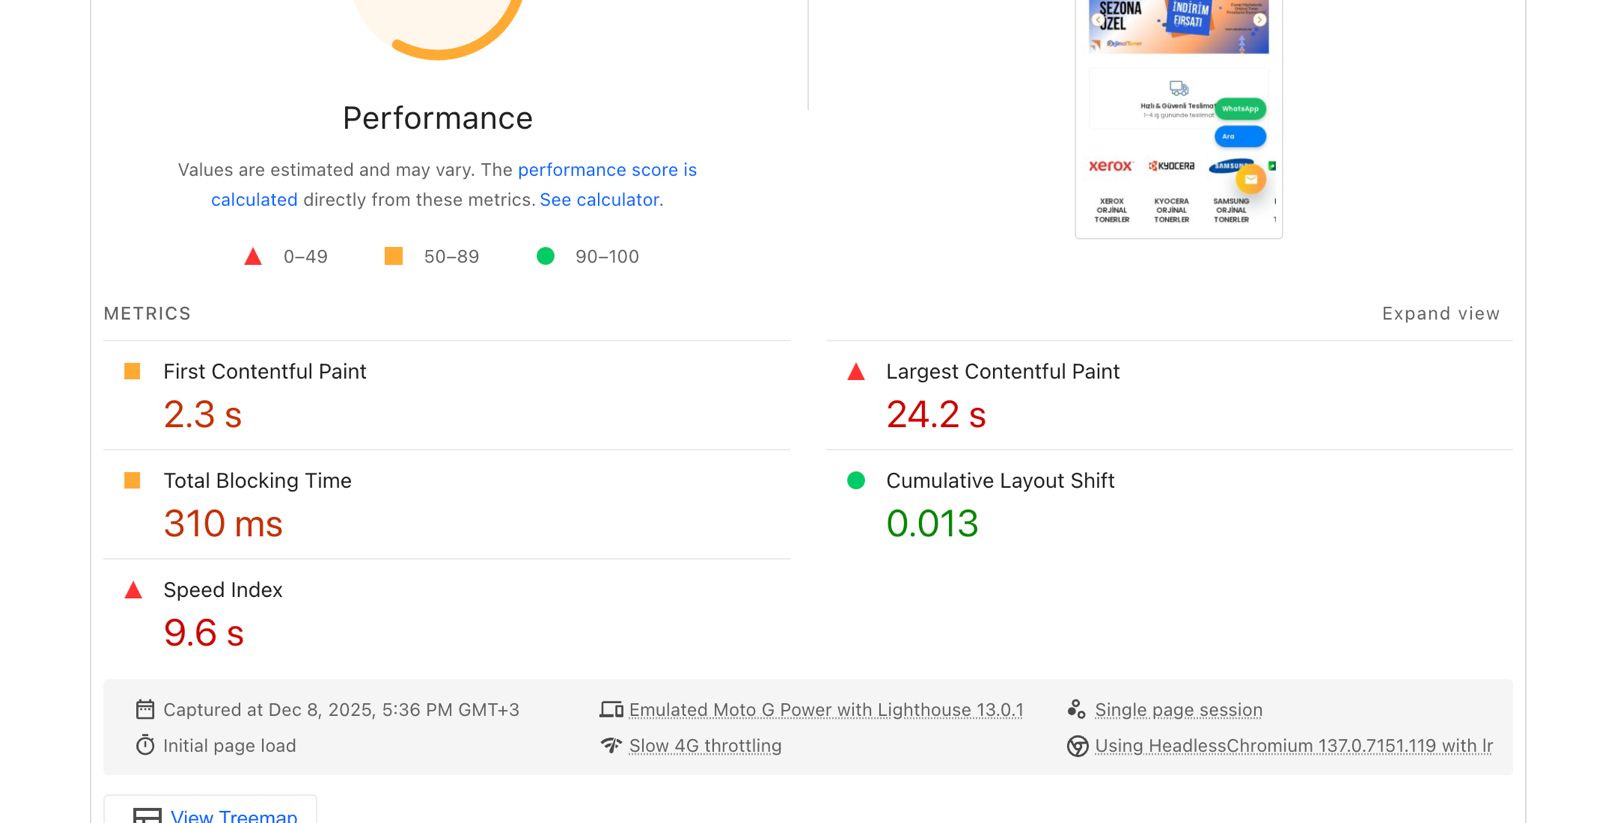Viewport: 1600px width, 823px height.
Task: Open Emulated Moto G Power with Lighthouse details
Action: (826, 710)
